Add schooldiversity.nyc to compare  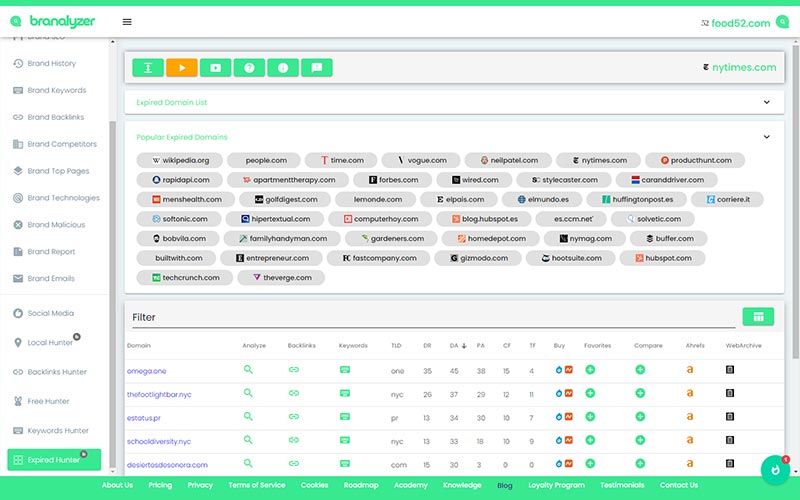tap(640, 440)
